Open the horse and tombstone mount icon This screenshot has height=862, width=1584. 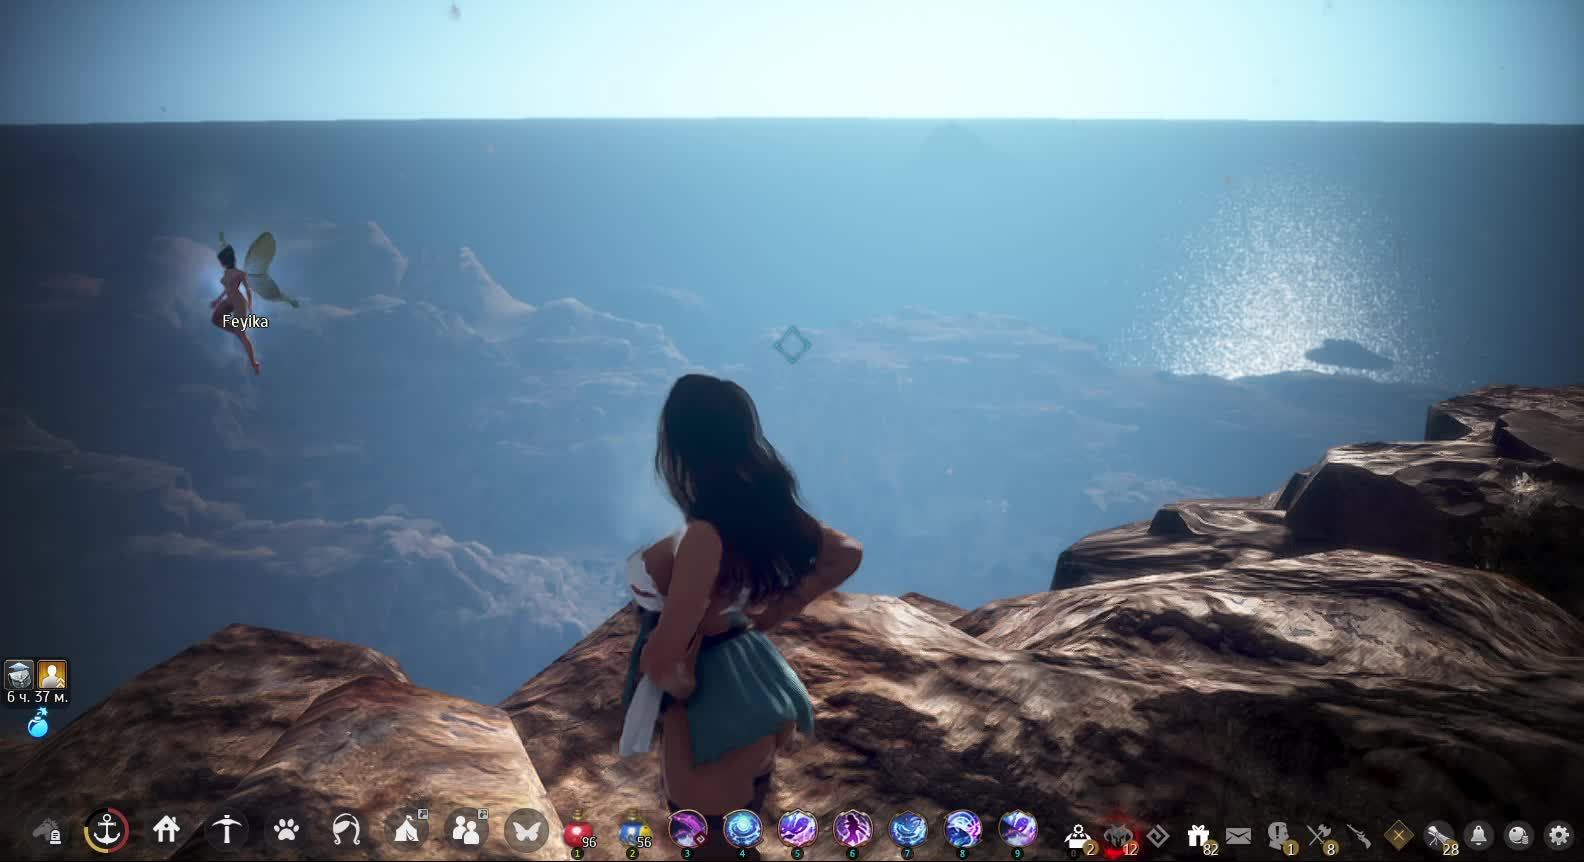point(47,831)
